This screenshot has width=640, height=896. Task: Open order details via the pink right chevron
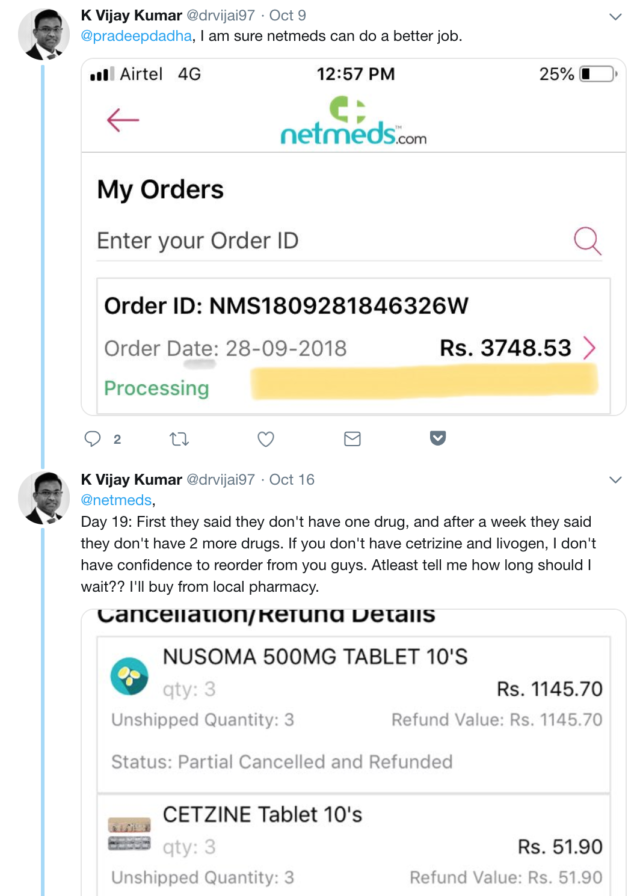click(x=589, y=348)
